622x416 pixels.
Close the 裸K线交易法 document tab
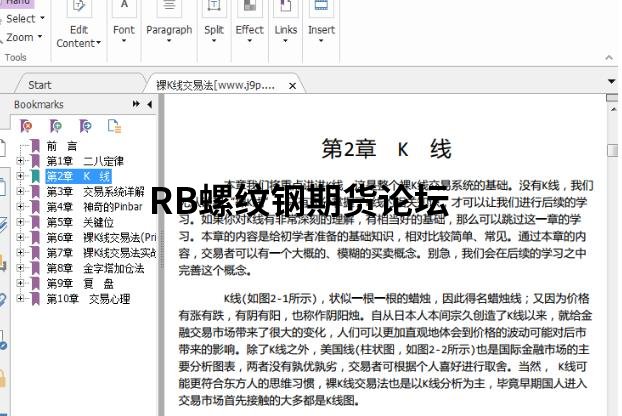coord(292,86)
